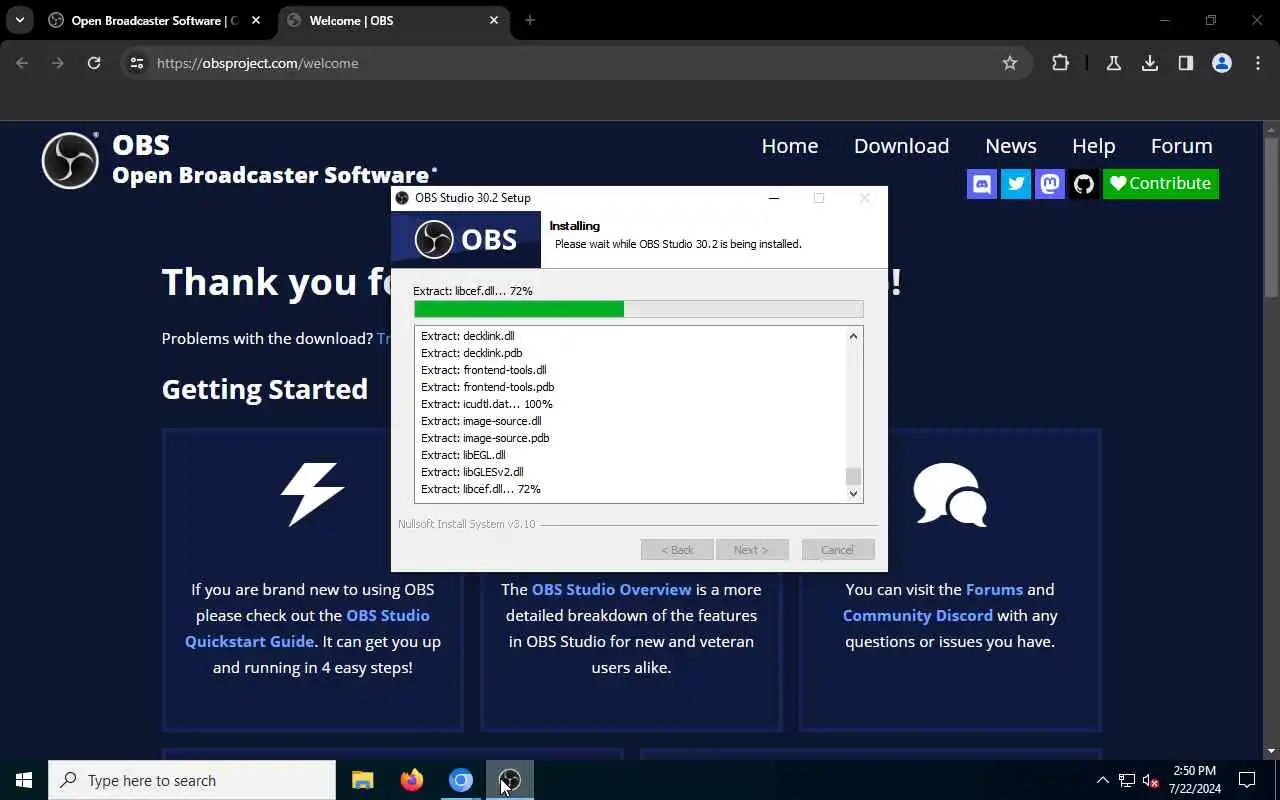
Task: Show hidden tray icons chevron
Action: (1103, 780)
